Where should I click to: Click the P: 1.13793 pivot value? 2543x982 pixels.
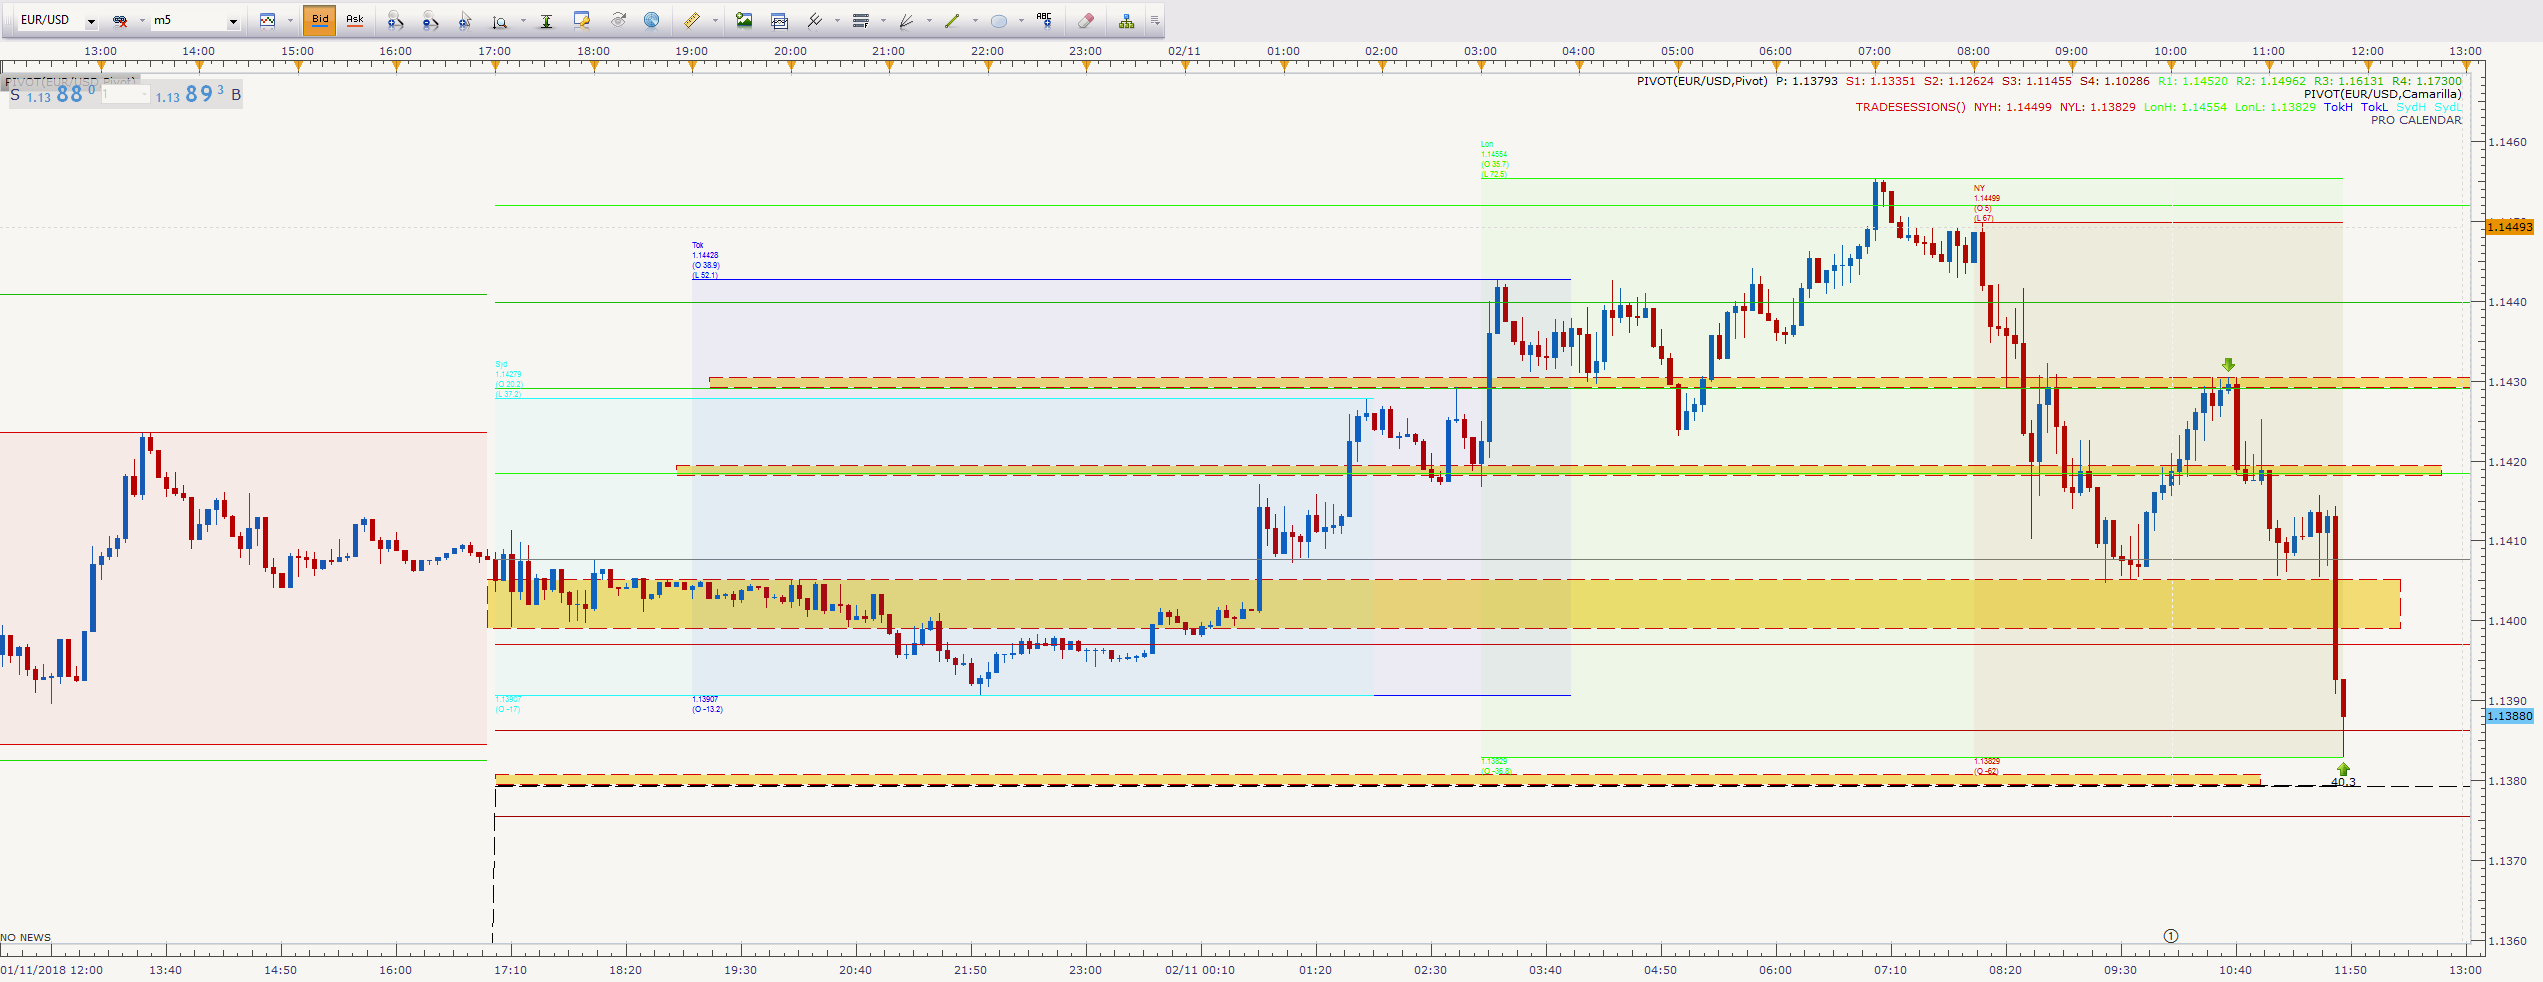pos(1807,81)
